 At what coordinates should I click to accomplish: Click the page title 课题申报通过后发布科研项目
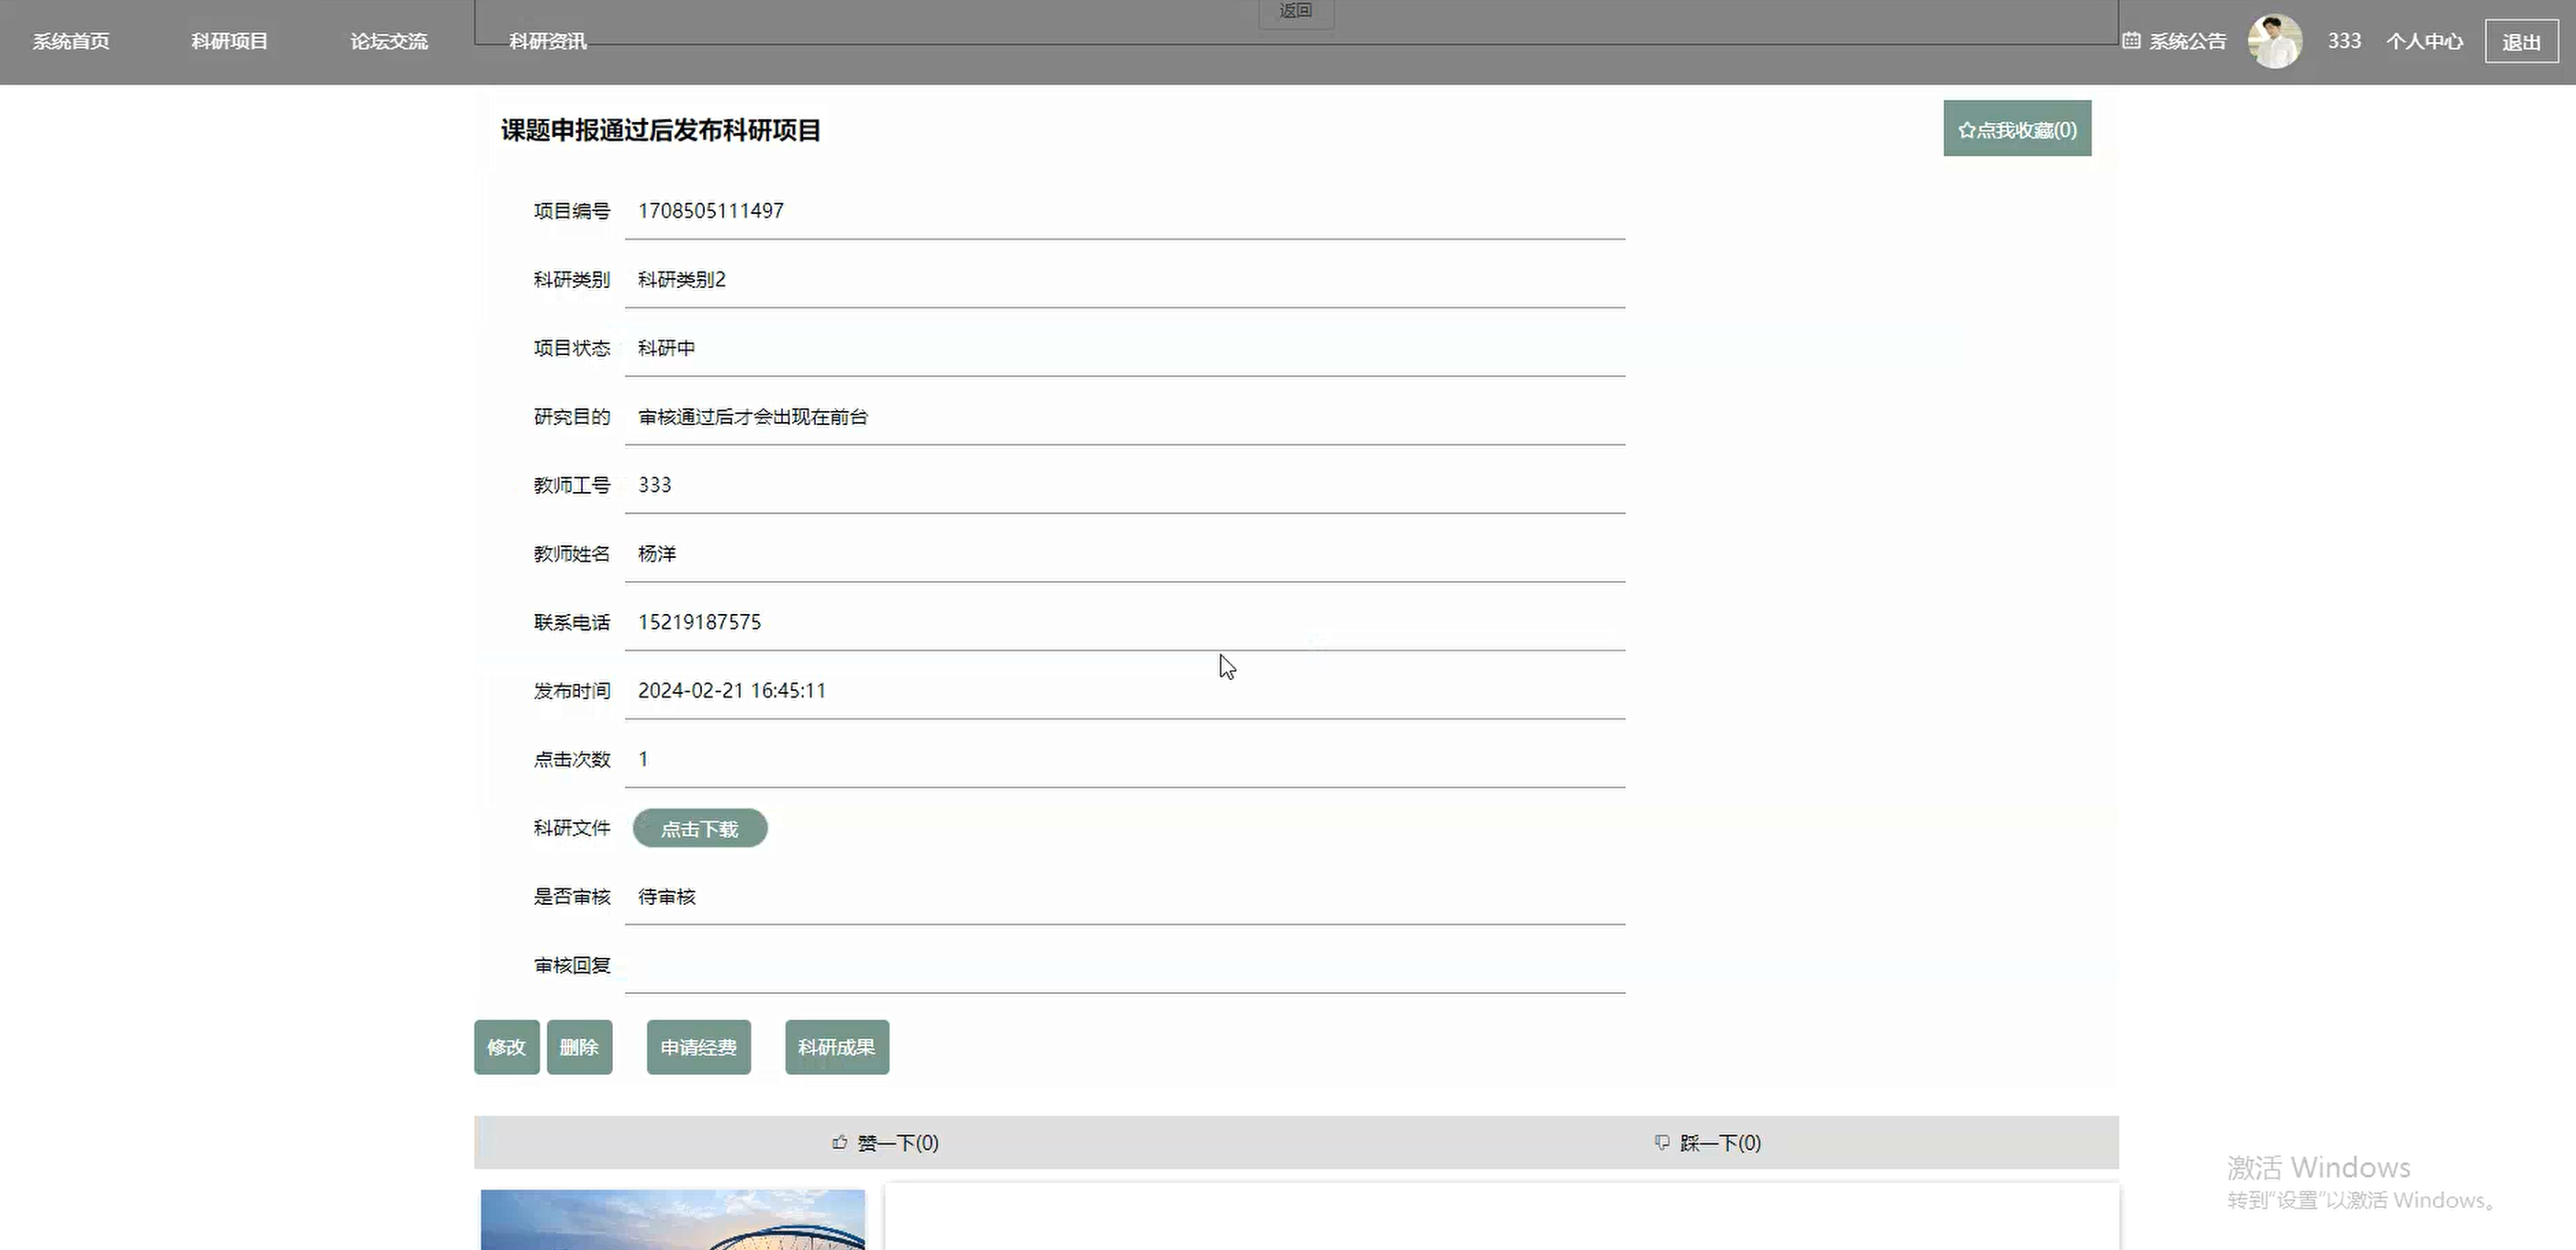661,130
